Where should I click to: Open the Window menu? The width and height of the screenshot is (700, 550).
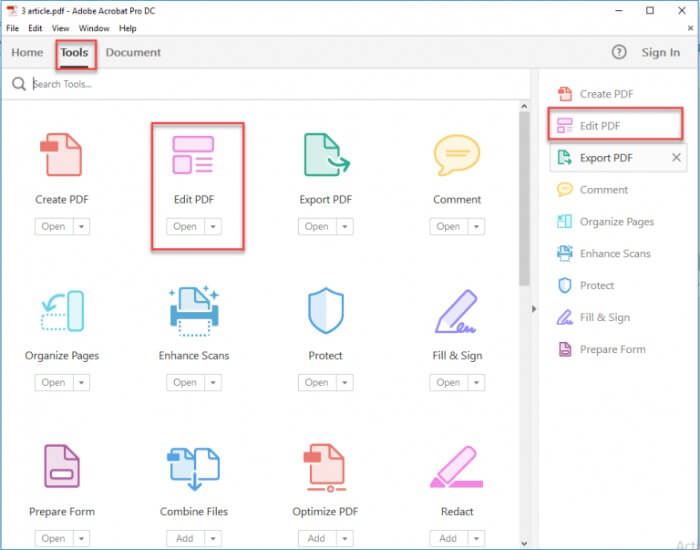pos(94,28)
